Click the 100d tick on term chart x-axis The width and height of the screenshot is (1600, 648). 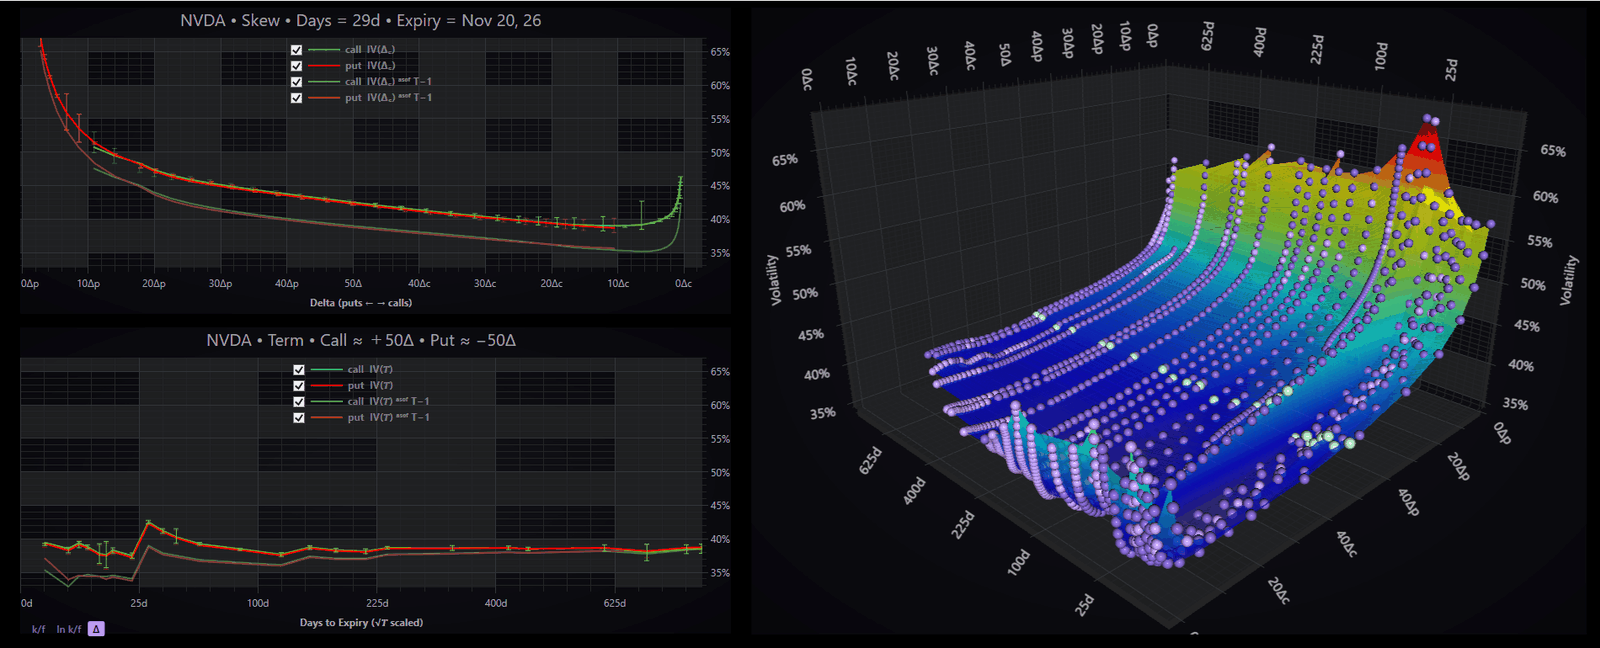pyautogui.click(x=258, y=604)
